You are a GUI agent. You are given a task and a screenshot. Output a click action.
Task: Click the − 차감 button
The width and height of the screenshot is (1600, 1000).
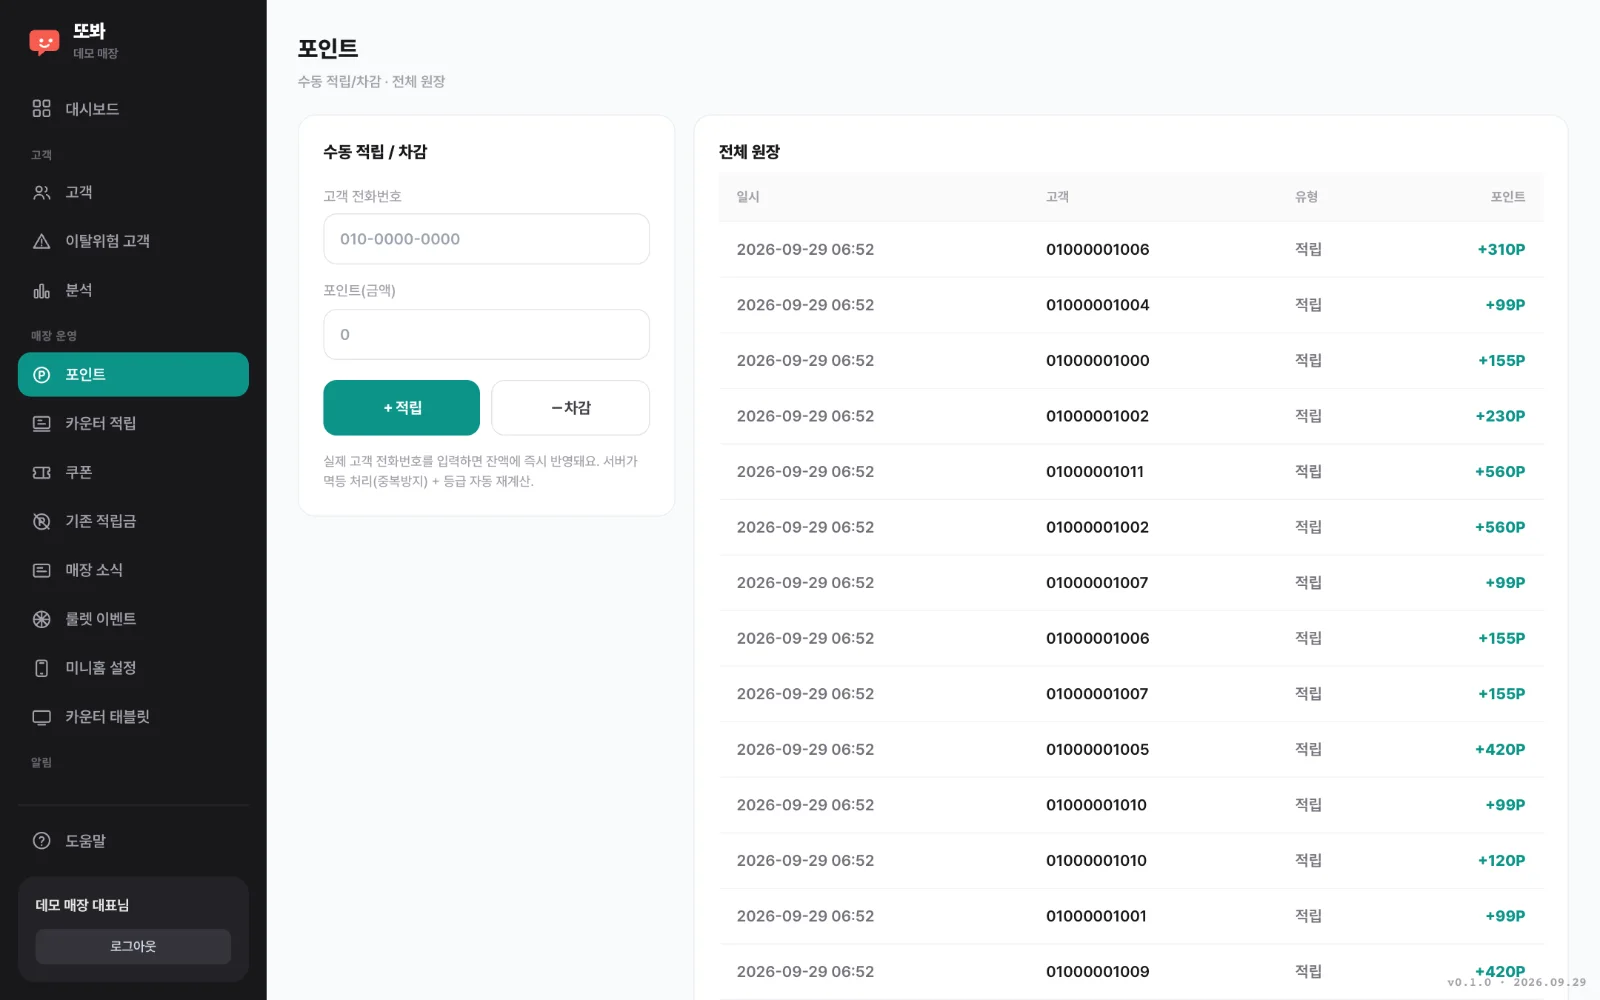[x=570, y=408]
